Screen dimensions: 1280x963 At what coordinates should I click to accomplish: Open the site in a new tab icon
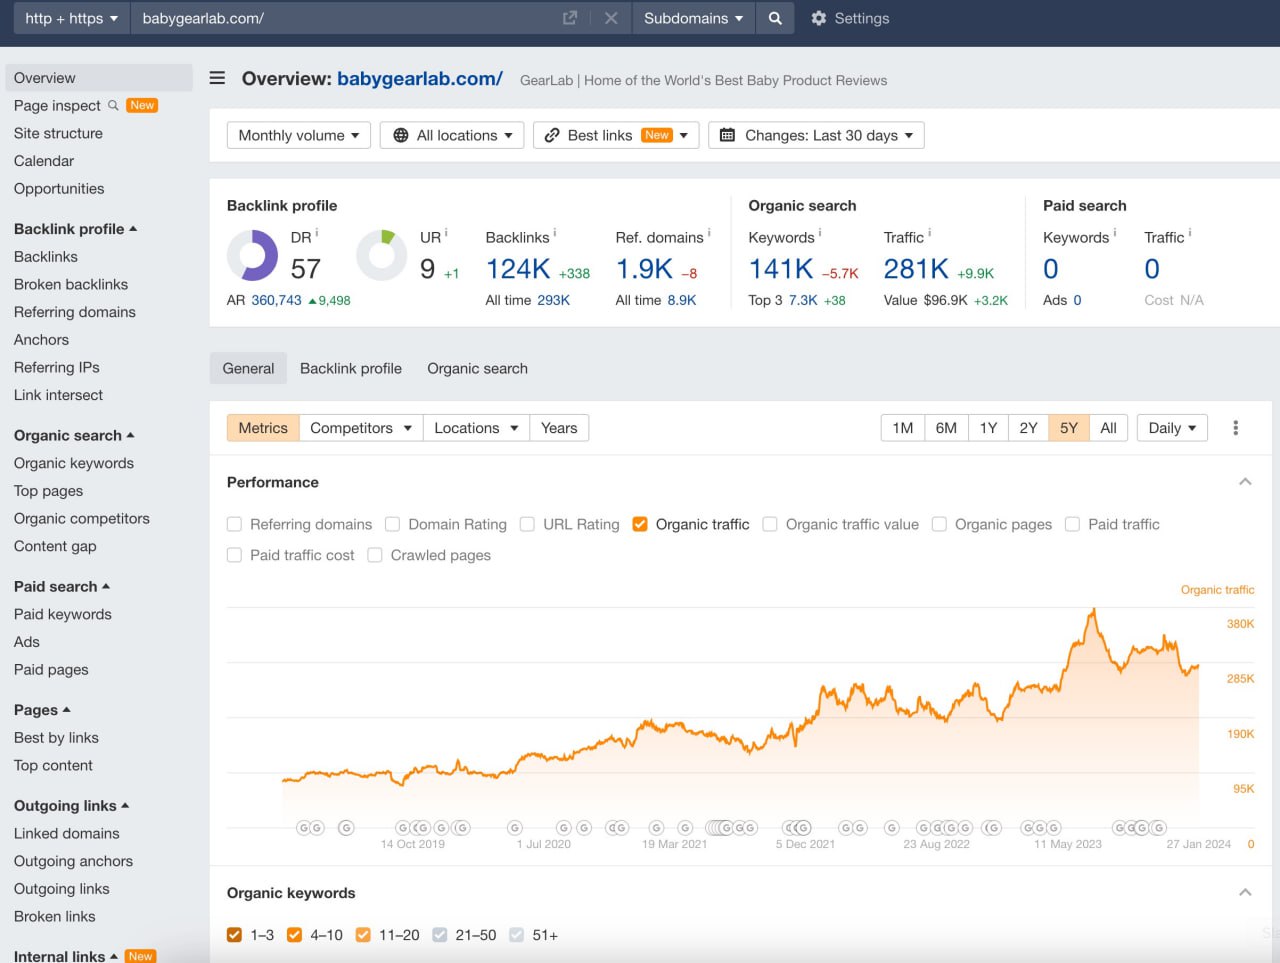pos(570,18)
